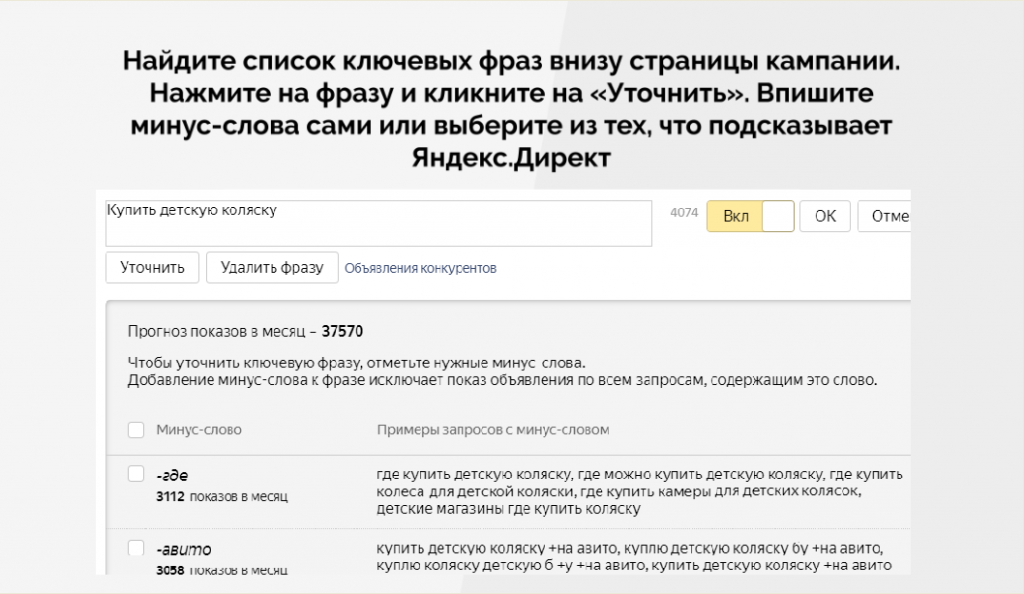Click the key phrase text field
Screen dimensions: 1024x594
pos(378,223)
